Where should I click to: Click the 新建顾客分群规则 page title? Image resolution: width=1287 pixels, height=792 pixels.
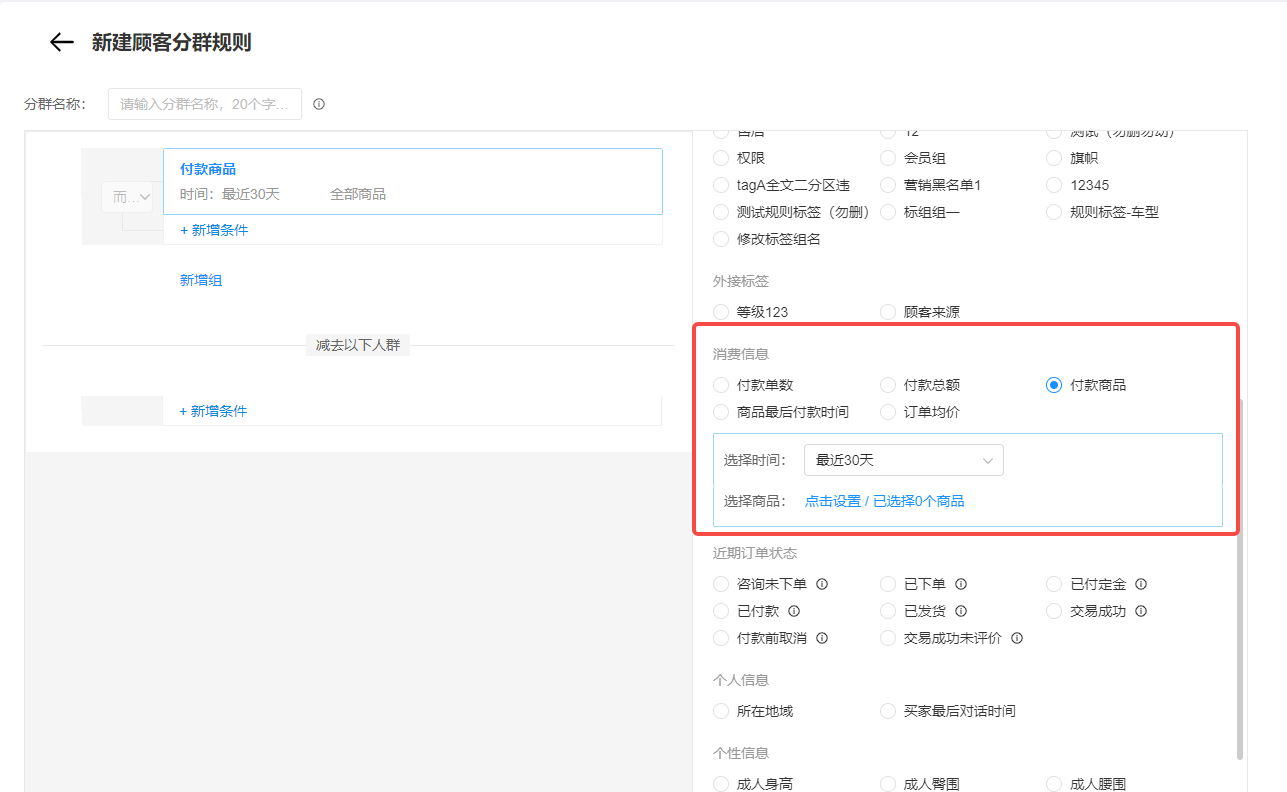pos(171,42)
